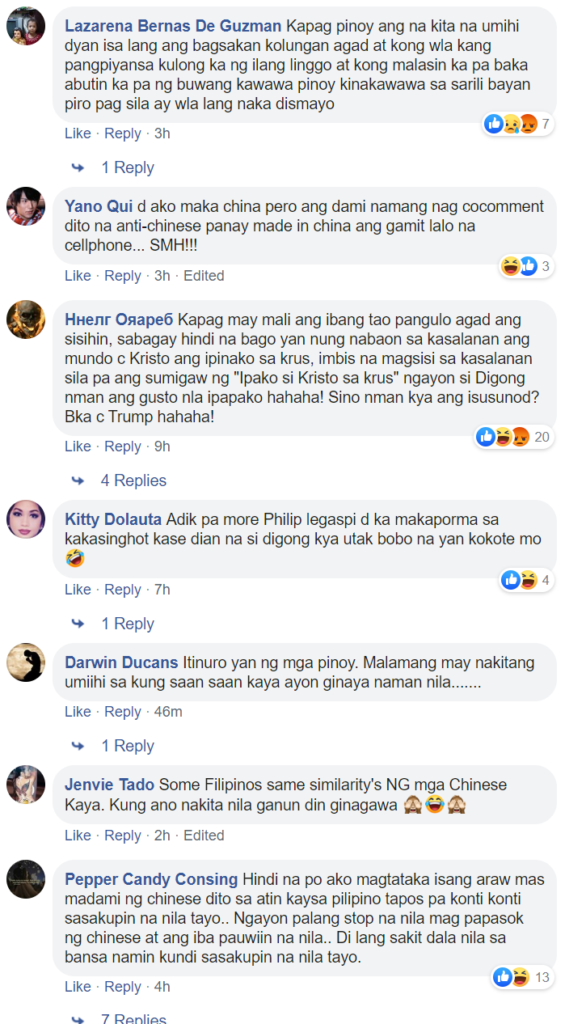Screen dimensions: 586x1024
Task: Open the 20 reactions on Нhелг Ояареб's comment
Action: click(513, 437)
